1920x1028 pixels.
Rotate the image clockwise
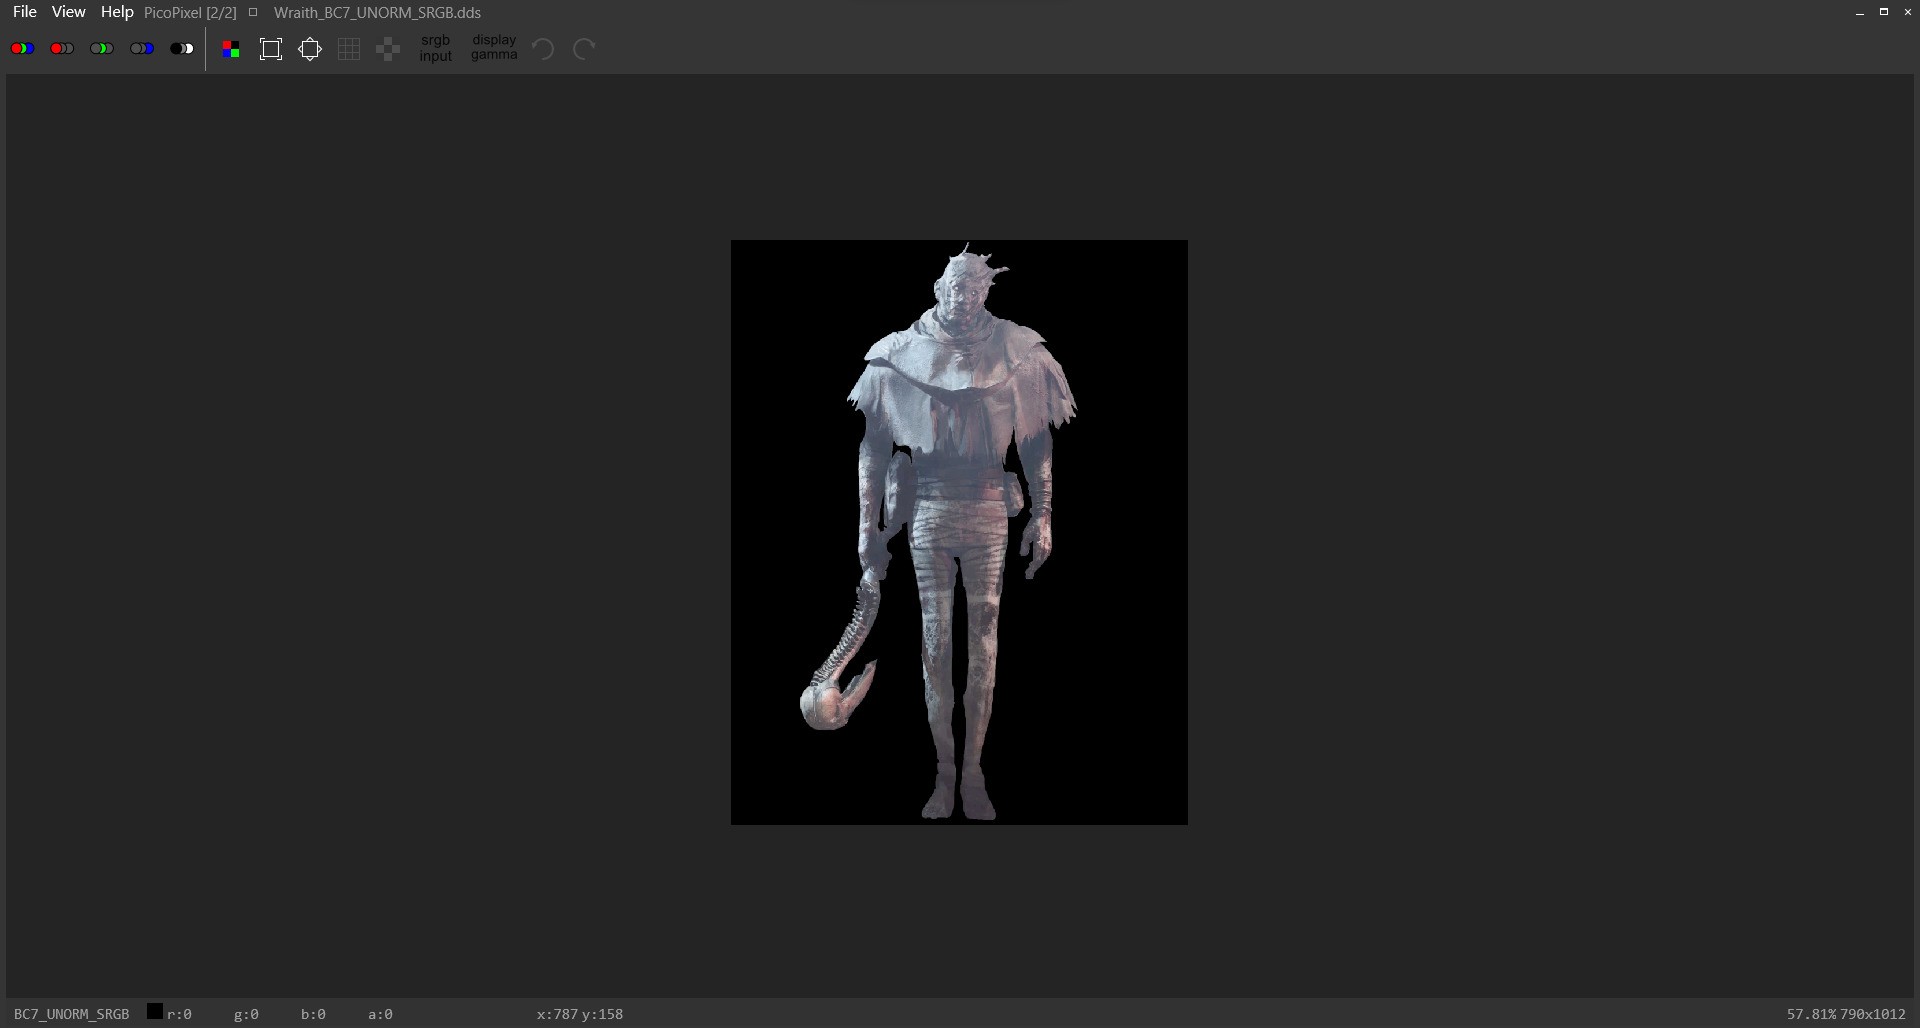pos(584,49)
